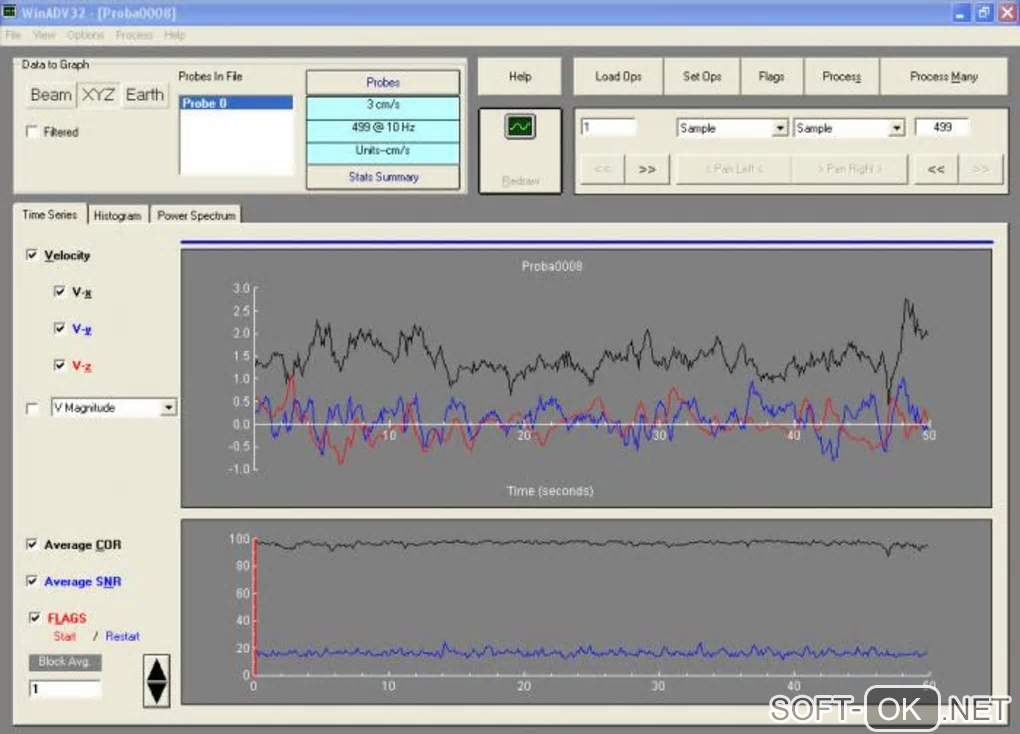Jump back with right-side << button
This screenshot has width=1020, height=734.
[x=935, y=169]
